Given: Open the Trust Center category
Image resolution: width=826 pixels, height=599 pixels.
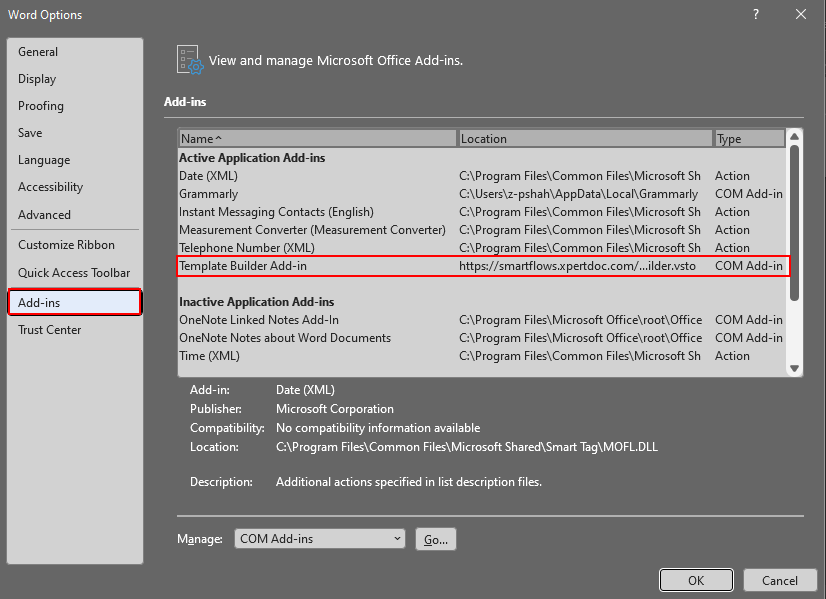Looking at the screenshot, I should coord(50,330).
